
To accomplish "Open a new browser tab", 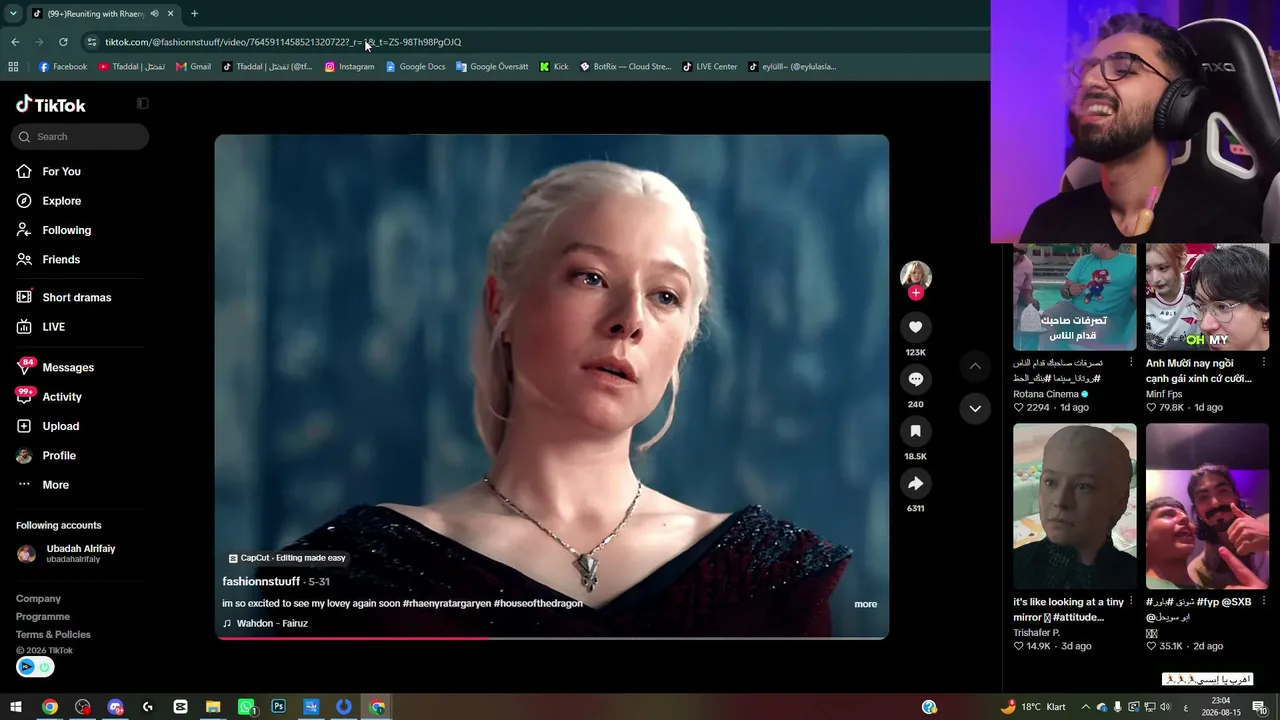I will (194, 13).
